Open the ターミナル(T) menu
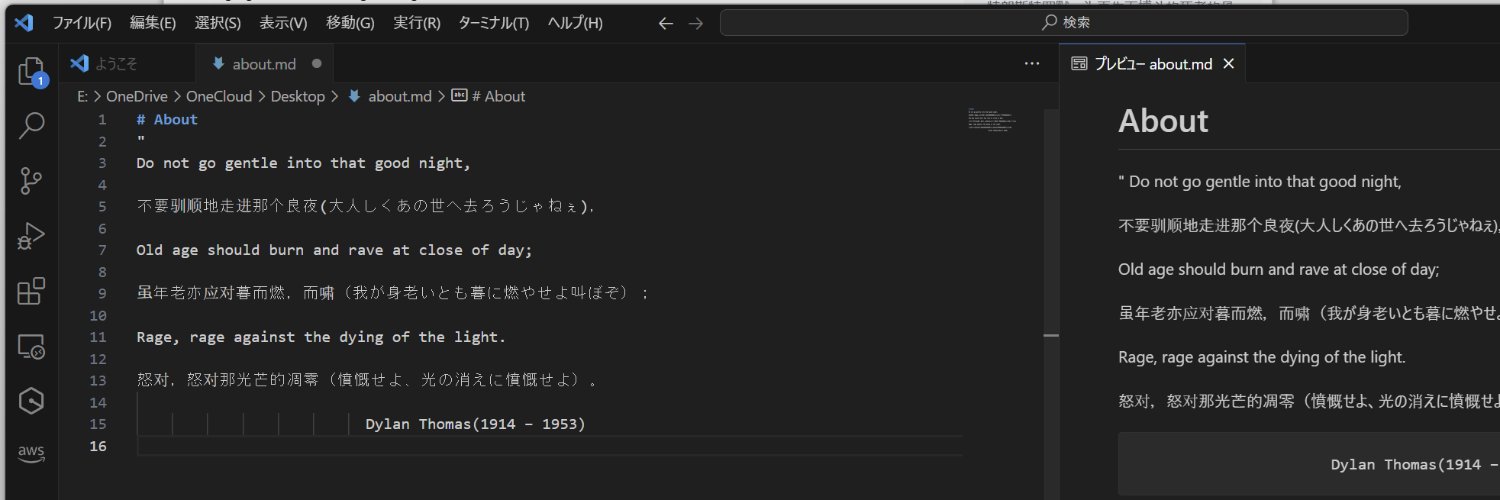Image resolution: width=1500 pixels, height=500 pixels. tap(494, 22)
